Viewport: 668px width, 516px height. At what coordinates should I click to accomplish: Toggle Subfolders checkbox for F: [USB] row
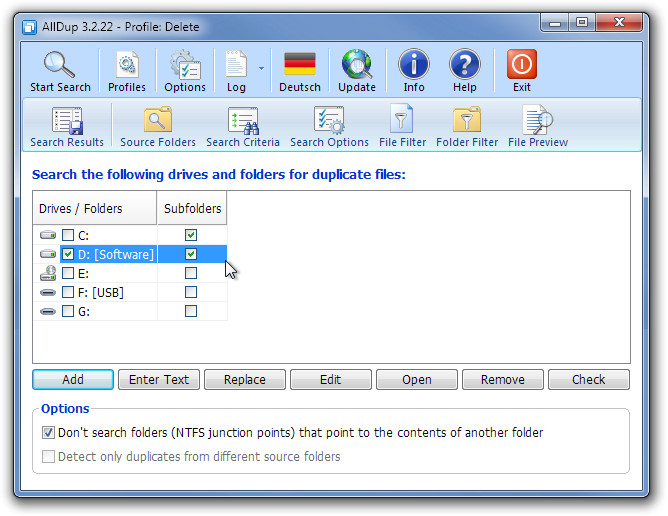pos(191,292)
